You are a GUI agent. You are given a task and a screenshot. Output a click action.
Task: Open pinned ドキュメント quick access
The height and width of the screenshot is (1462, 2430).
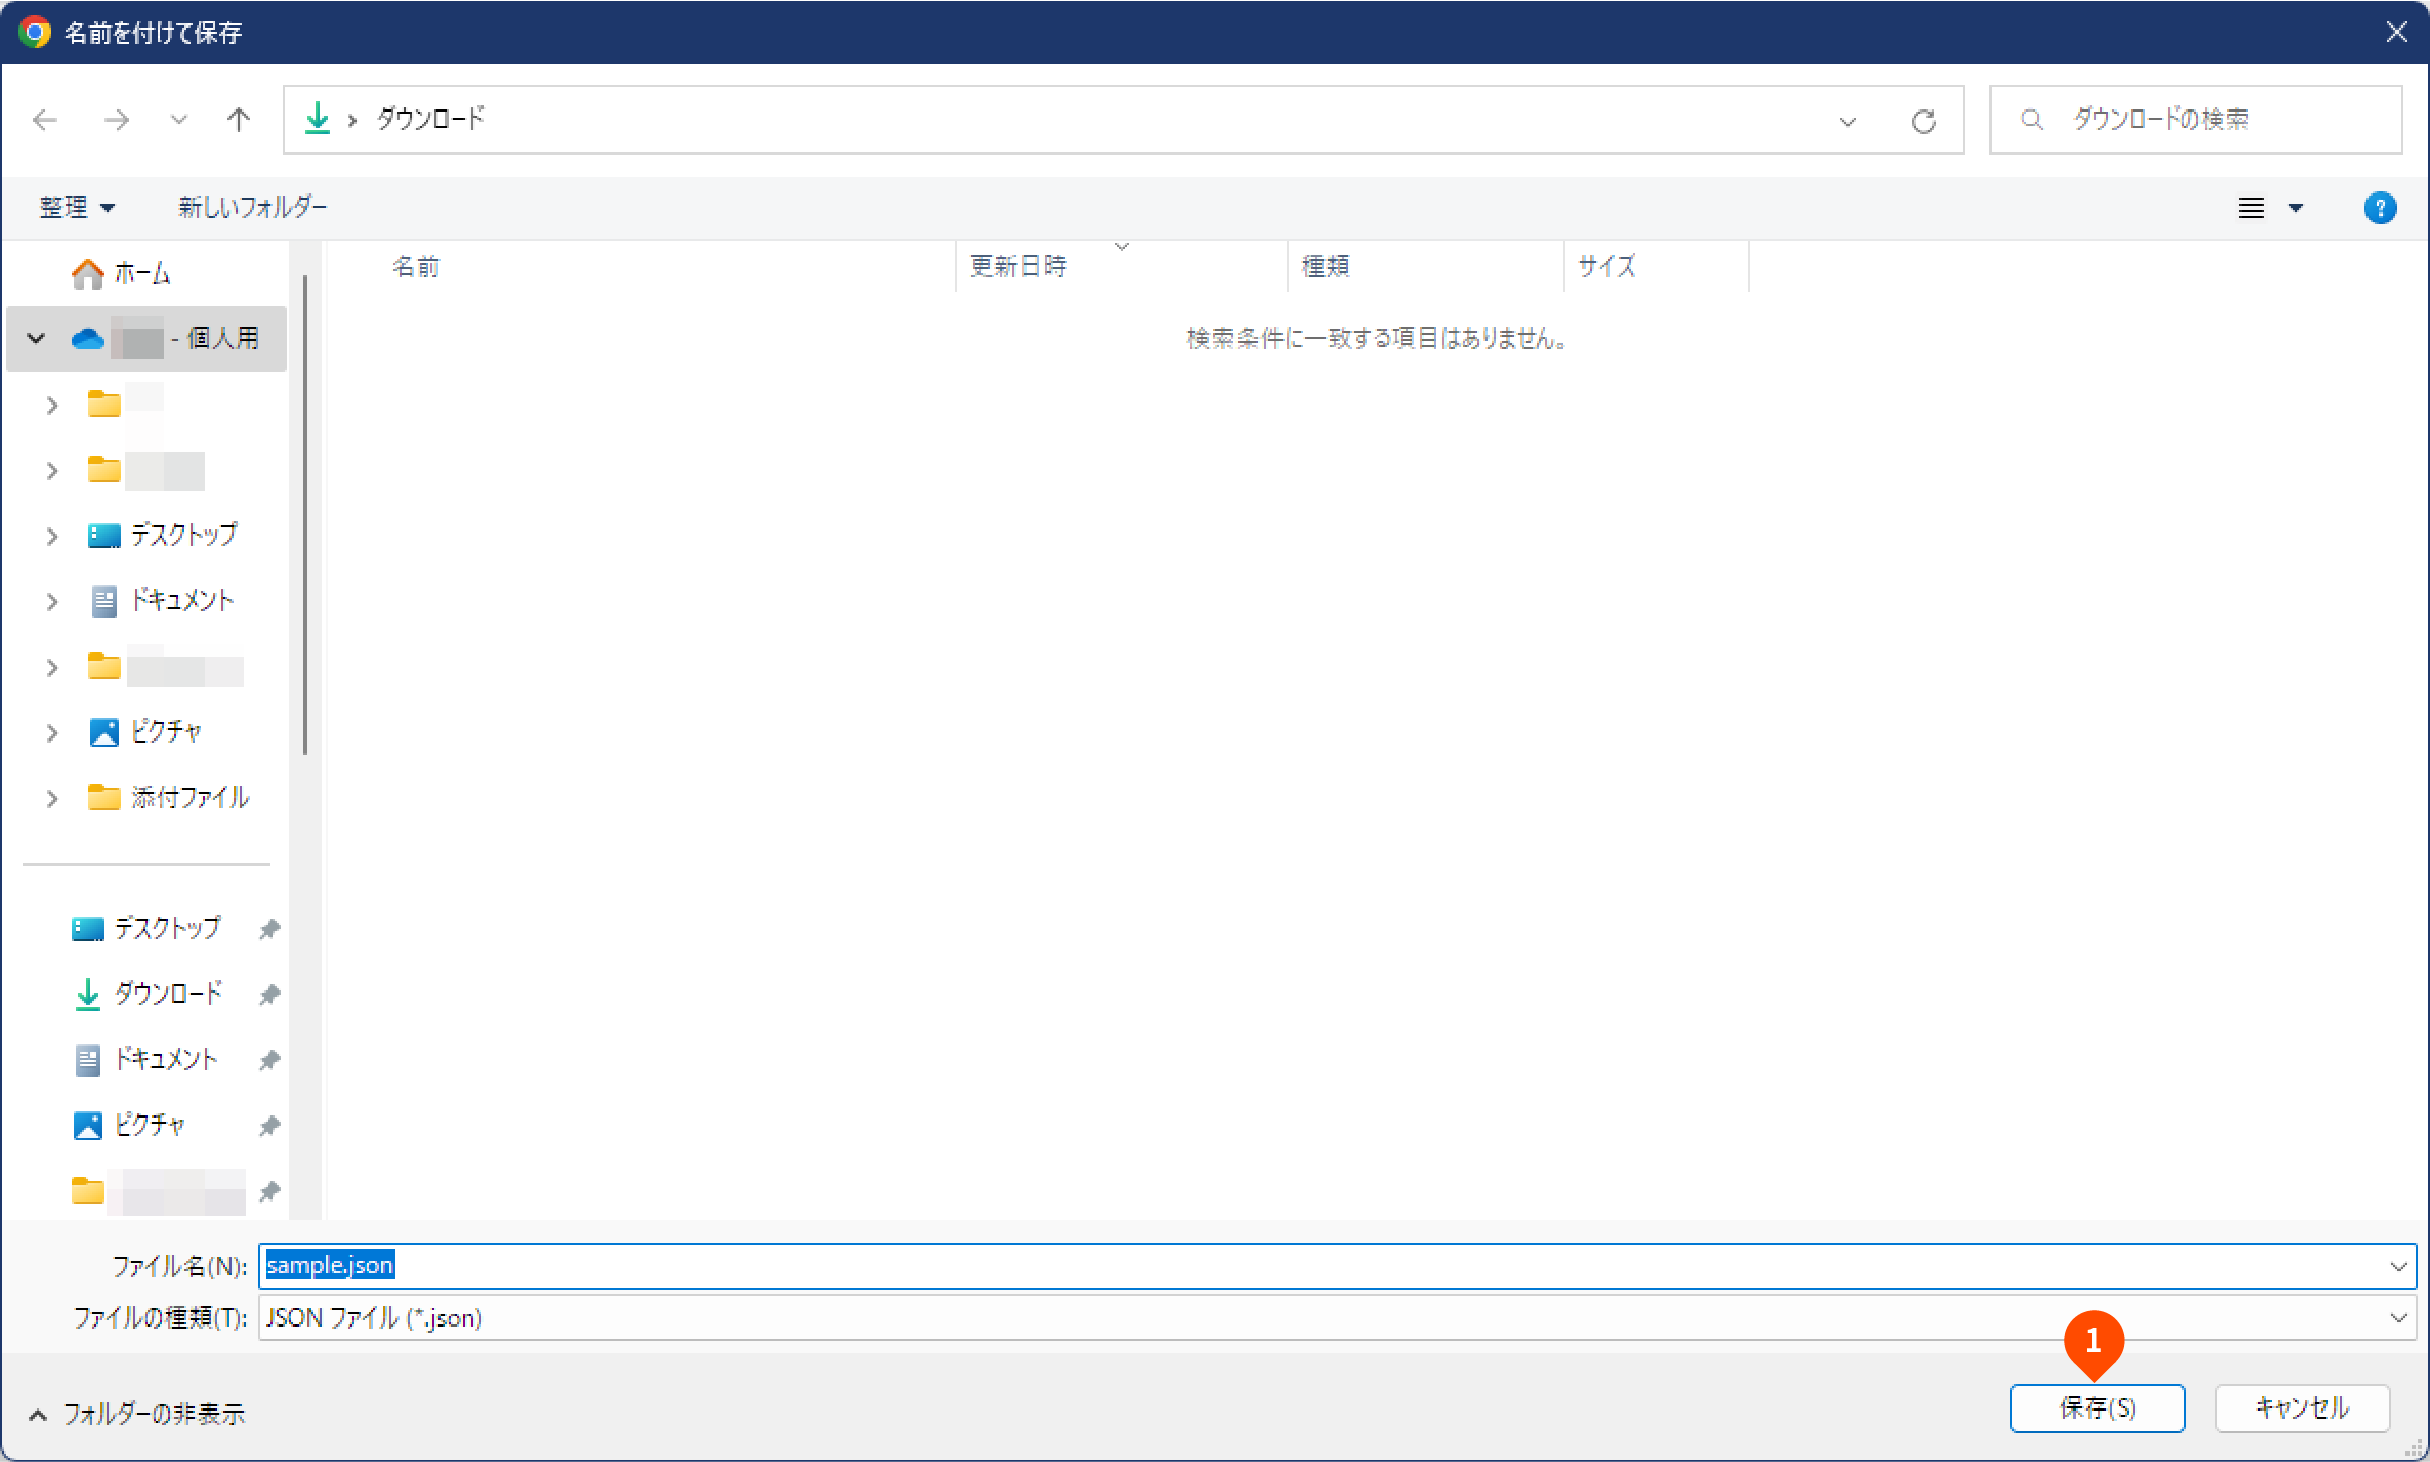[x=165, y=1059]
